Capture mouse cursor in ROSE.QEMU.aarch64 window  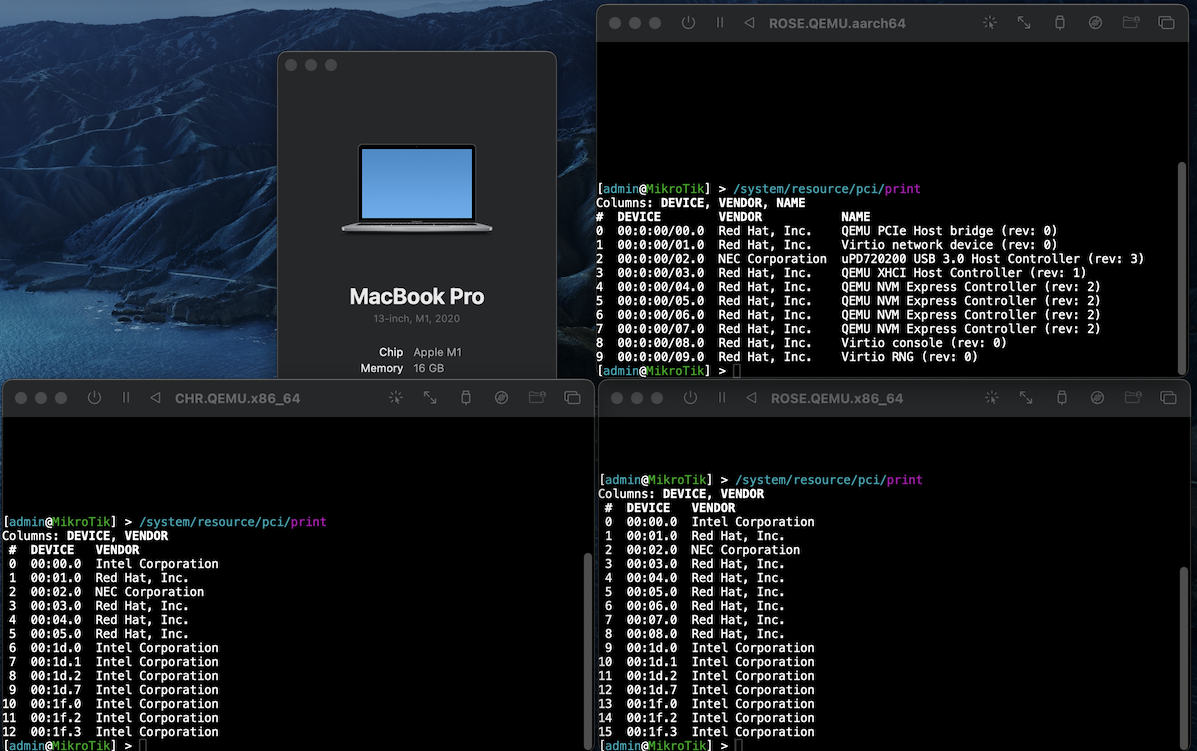coord(989,23)
